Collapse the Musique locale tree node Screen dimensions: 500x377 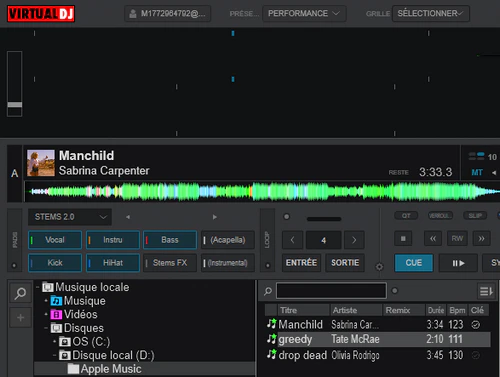(38, 287)
